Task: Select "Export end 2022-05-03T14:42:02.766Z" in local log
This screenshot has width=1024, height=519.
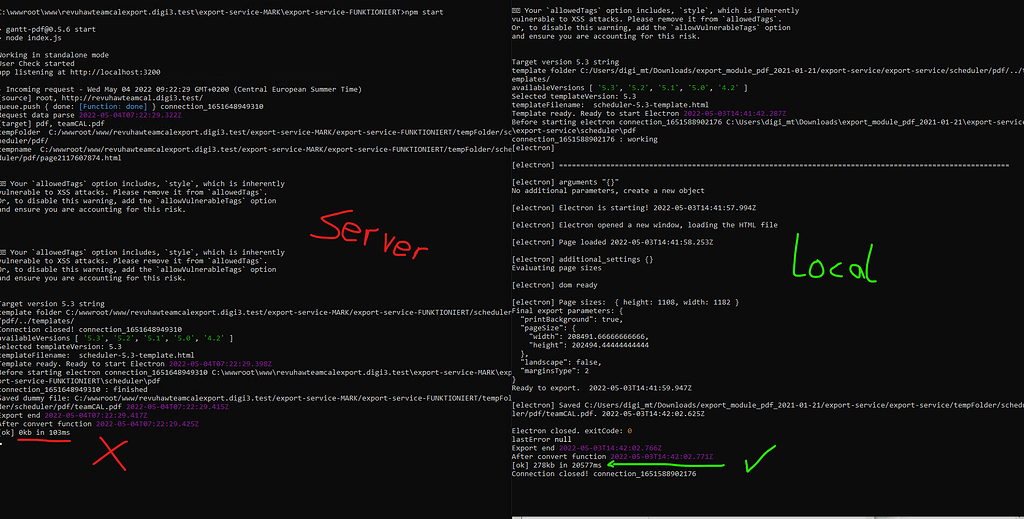Action: (x=586, y=448)
